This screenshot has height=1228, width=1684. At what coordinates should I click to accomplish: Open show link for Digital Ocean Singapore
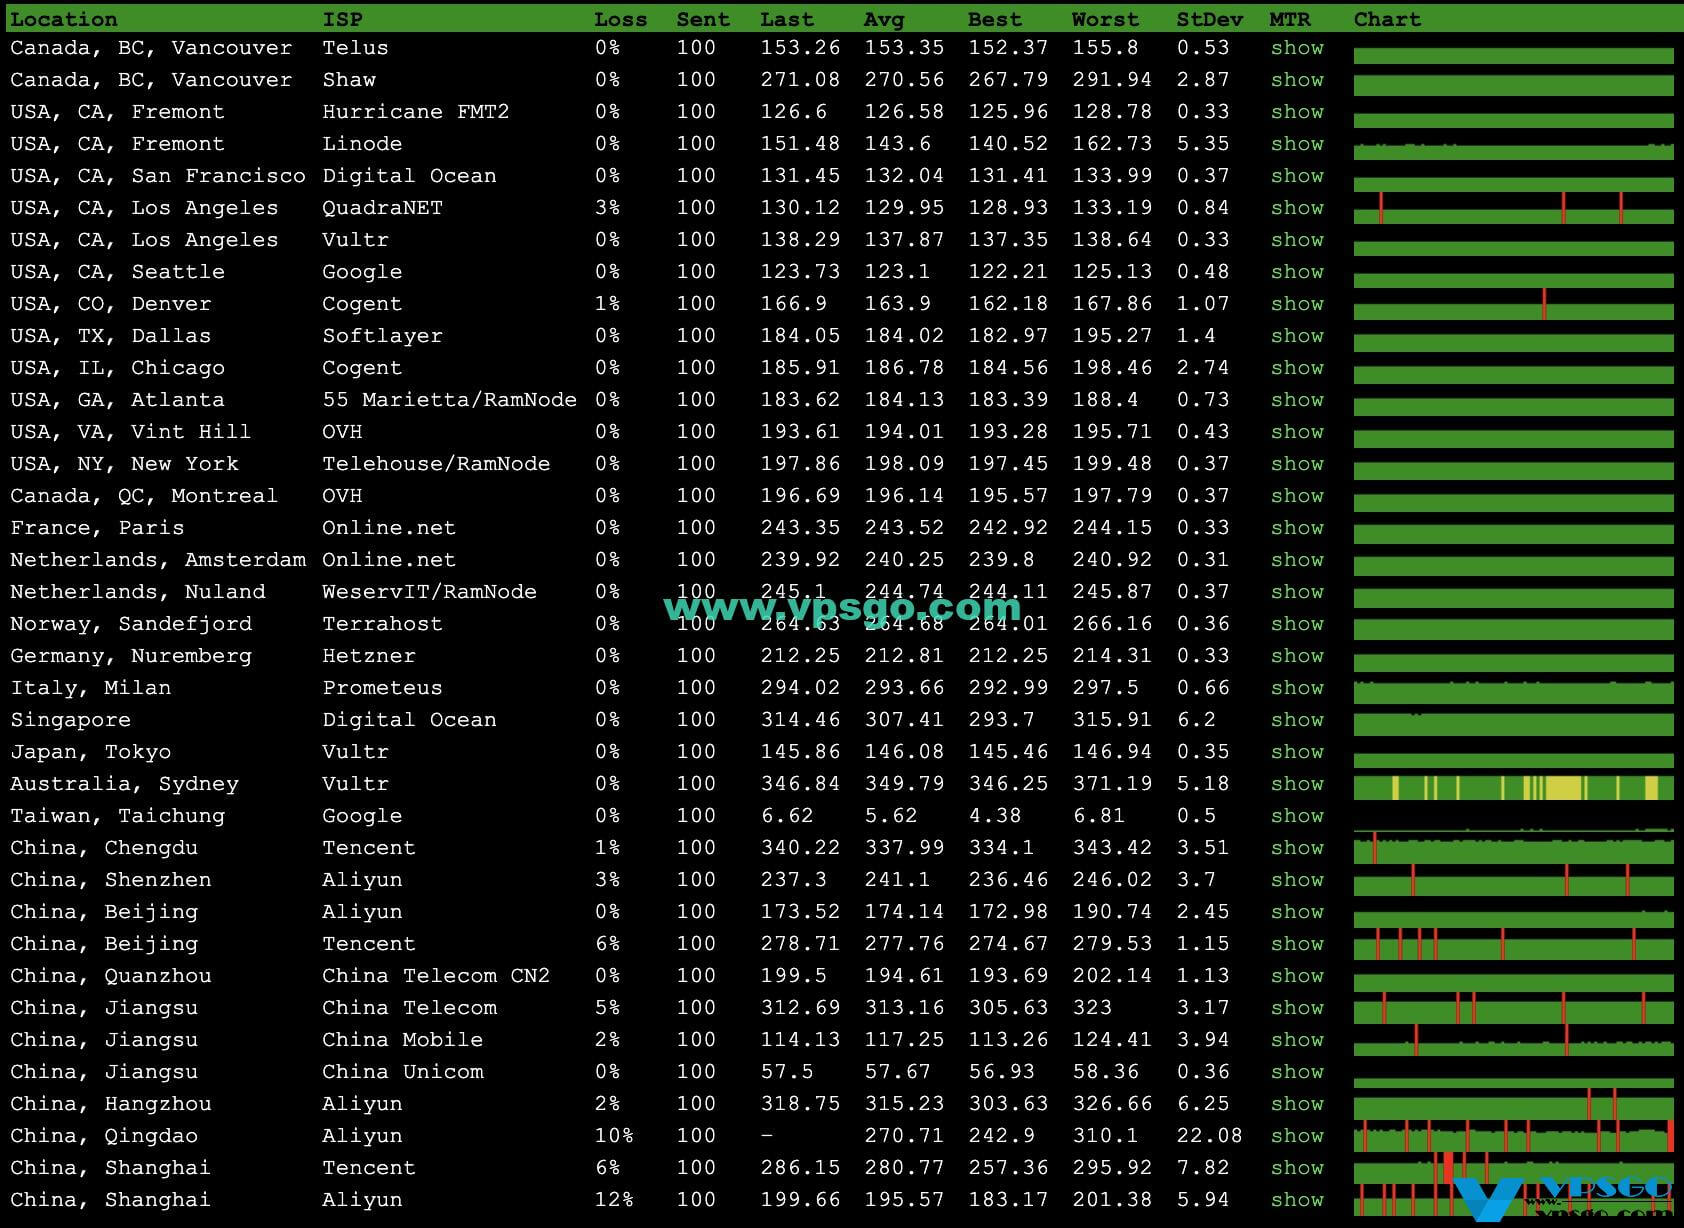(x=1297, y=720)
